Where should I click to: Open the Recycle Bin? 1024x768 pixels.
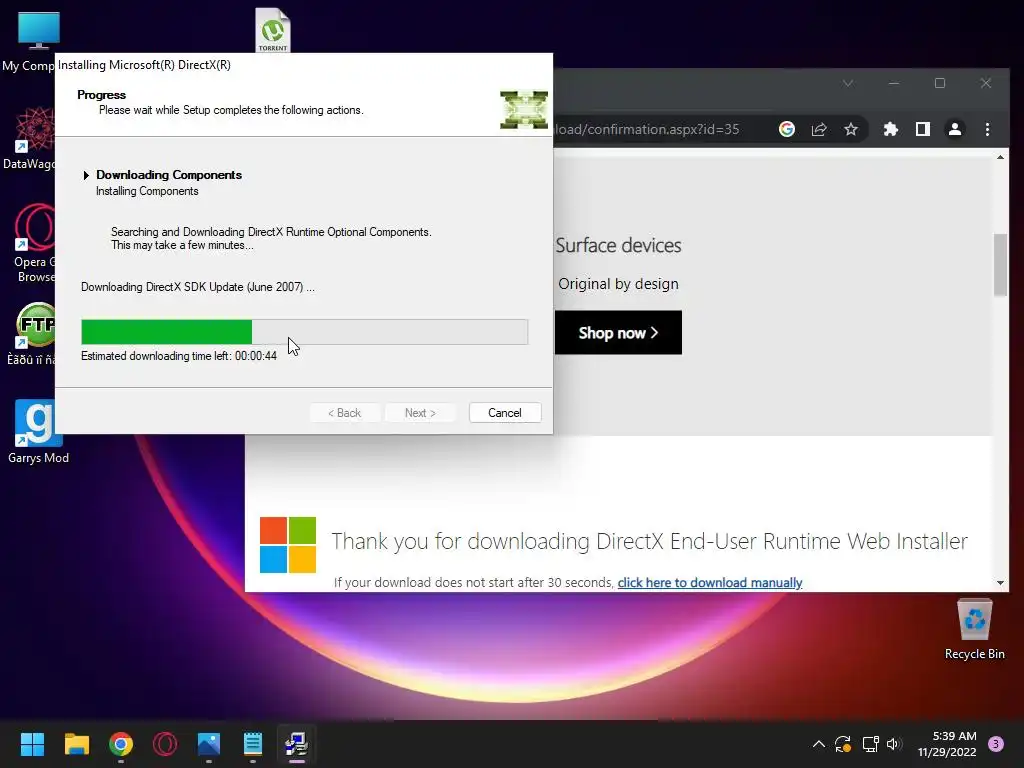[974, 630]
